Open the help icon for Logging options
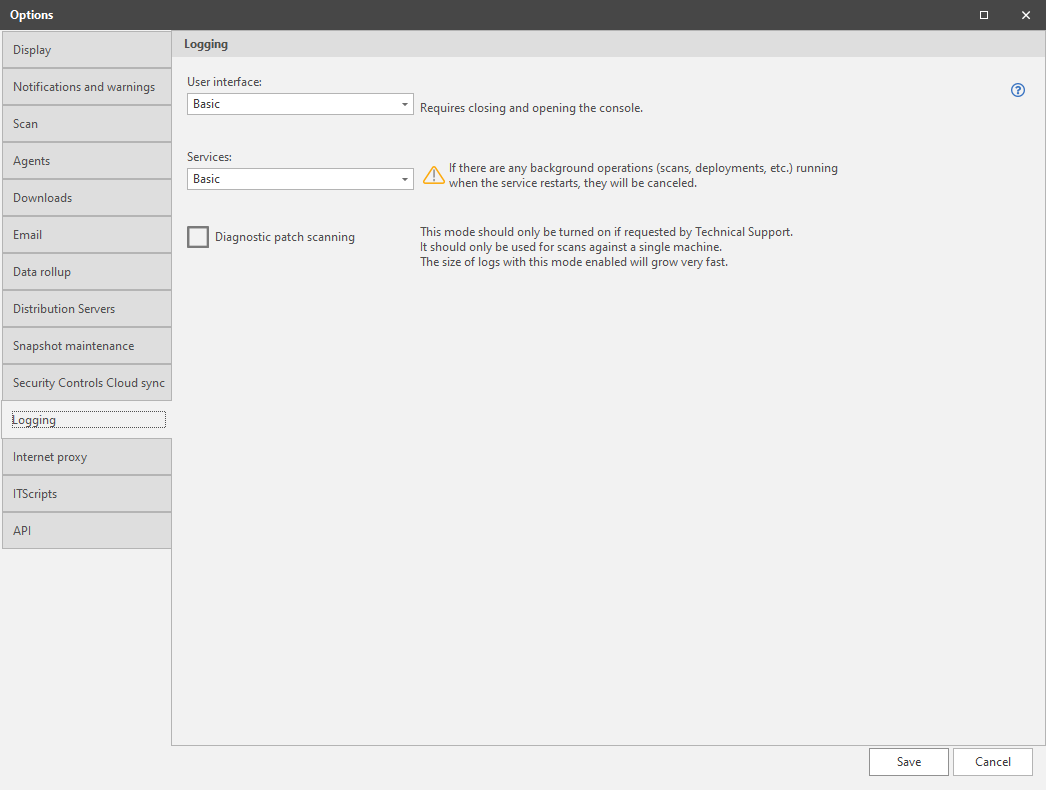This screenshot has width=1046, height=790. pos(1017,90)
